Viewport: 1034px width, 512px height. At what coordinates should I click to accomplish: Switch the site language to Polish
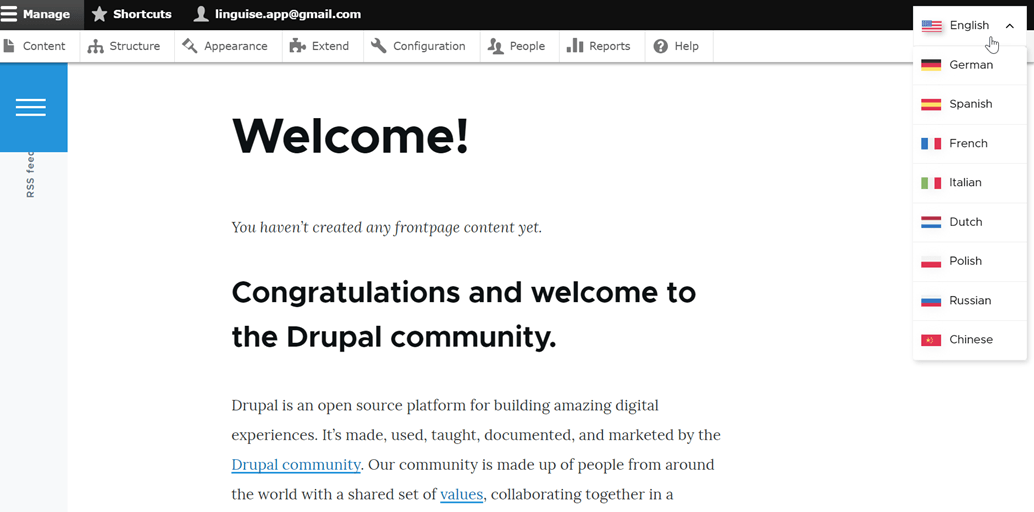(969, 261)
